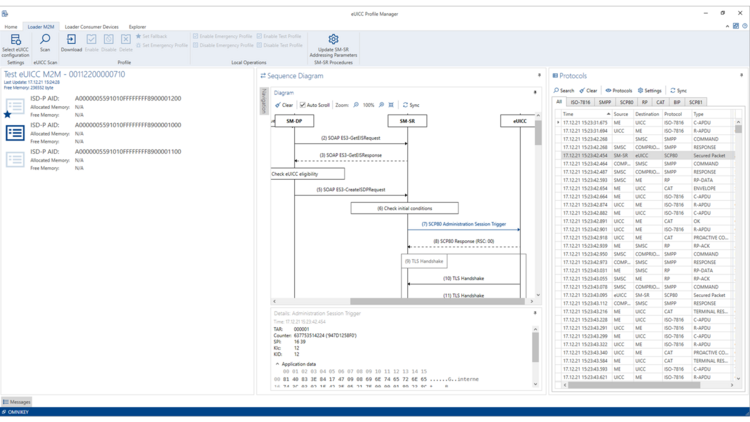This screenshot has width=750, height=422.
Task: Pin the Diagram sub-panel
Action: pyautogui.click(x=535, y=92)
